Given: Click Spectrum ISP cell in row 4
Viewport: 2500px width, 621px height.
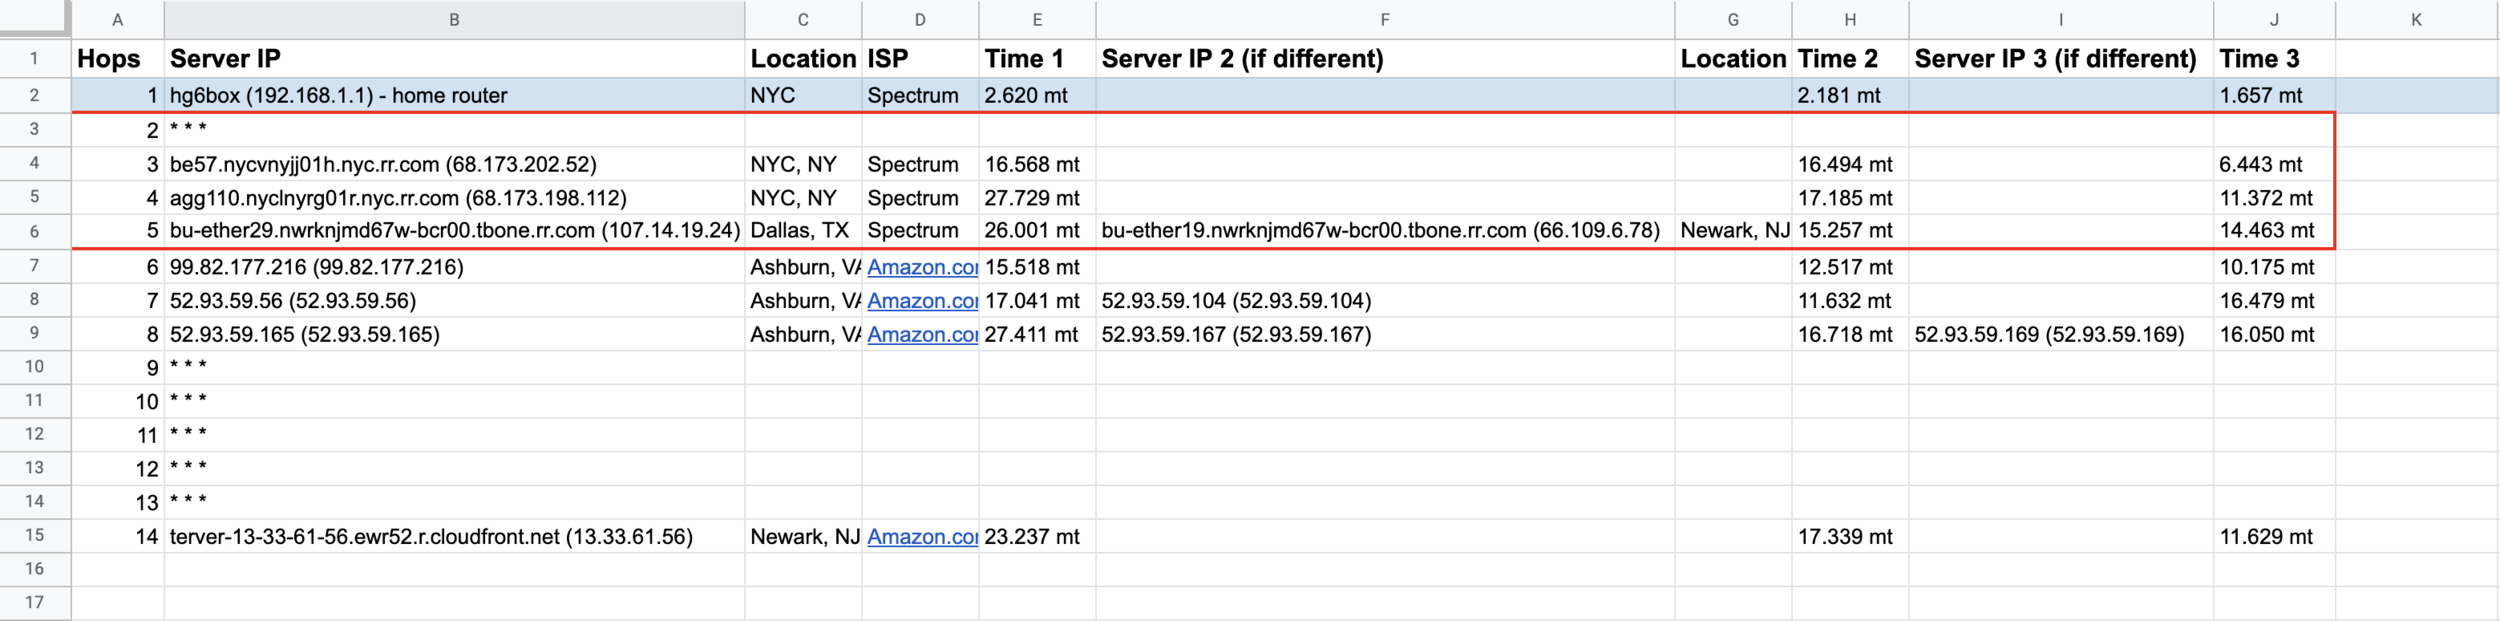Looking at the screenshot, I should coord(920,164).
